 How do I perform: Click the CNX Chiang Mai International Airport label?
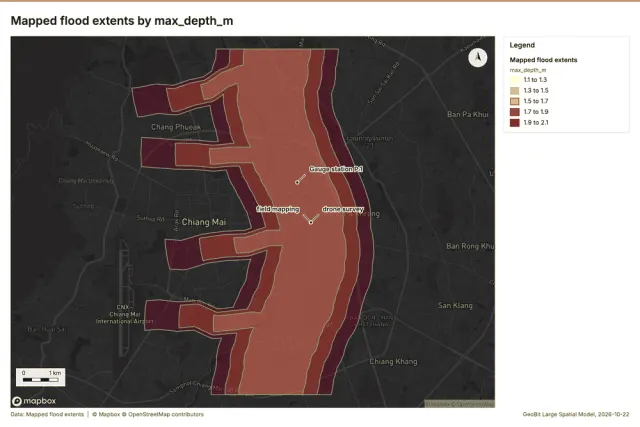(124, 314)
